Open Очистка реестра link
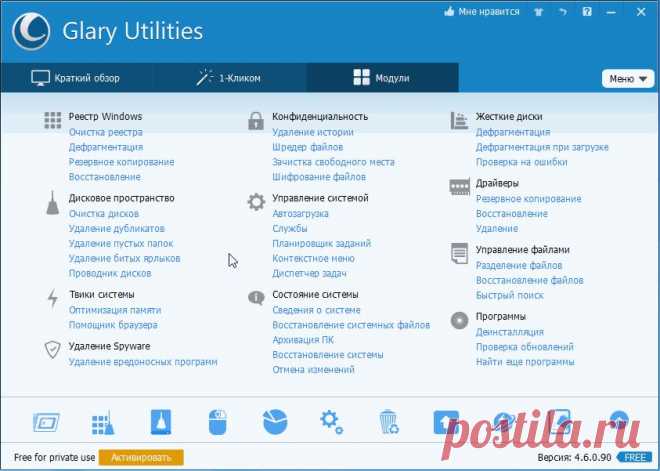Image resolution: width=660 pixels, height=471 pixels. (x=106, y=132)
